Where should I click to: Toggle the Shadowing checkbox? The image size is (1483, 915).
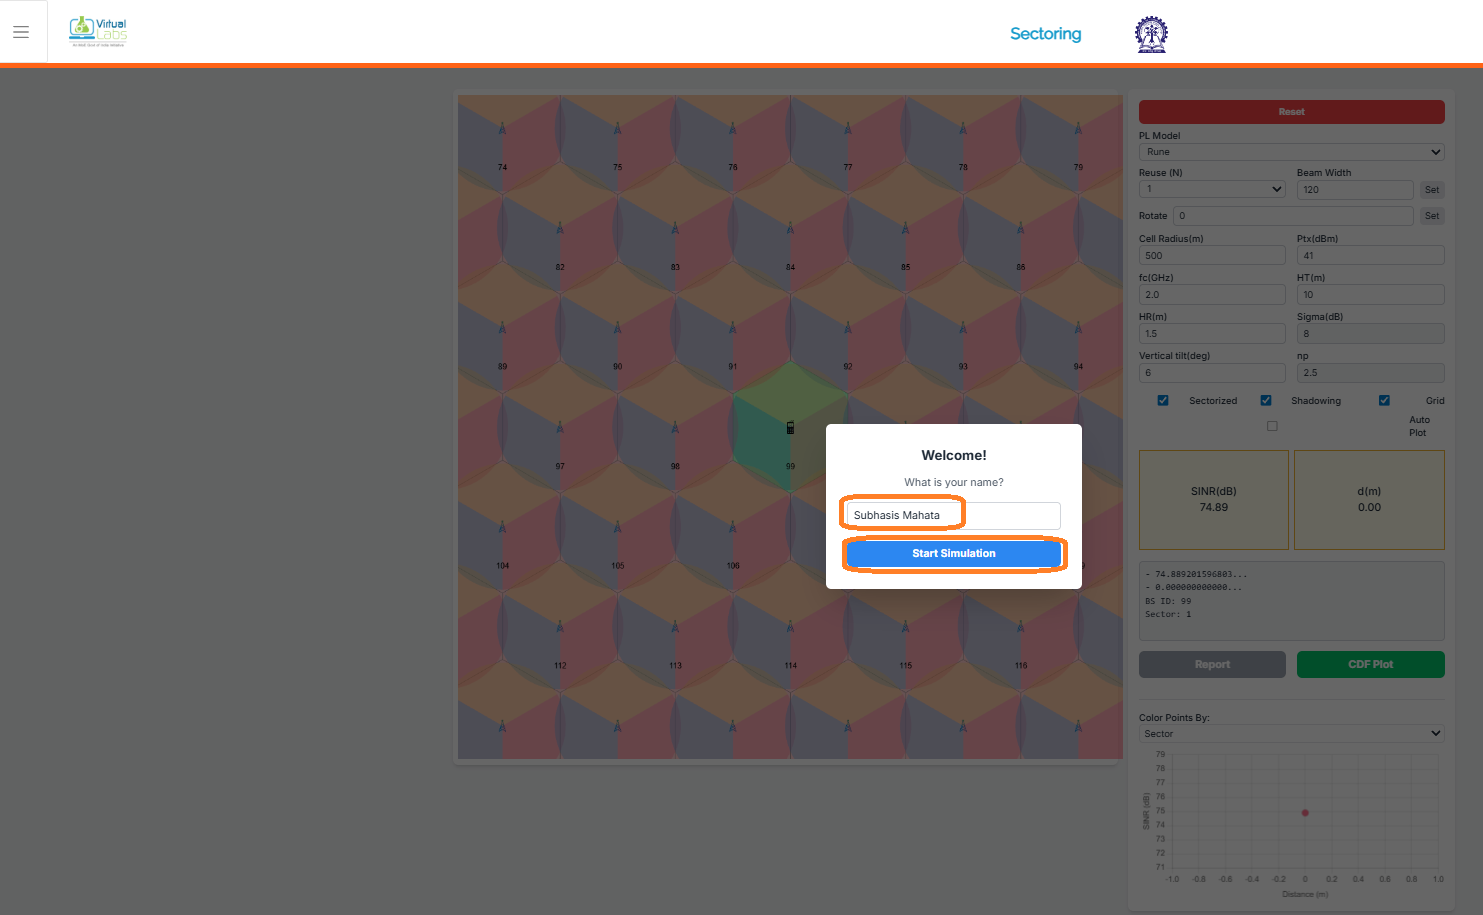[x=1266, y=400]
